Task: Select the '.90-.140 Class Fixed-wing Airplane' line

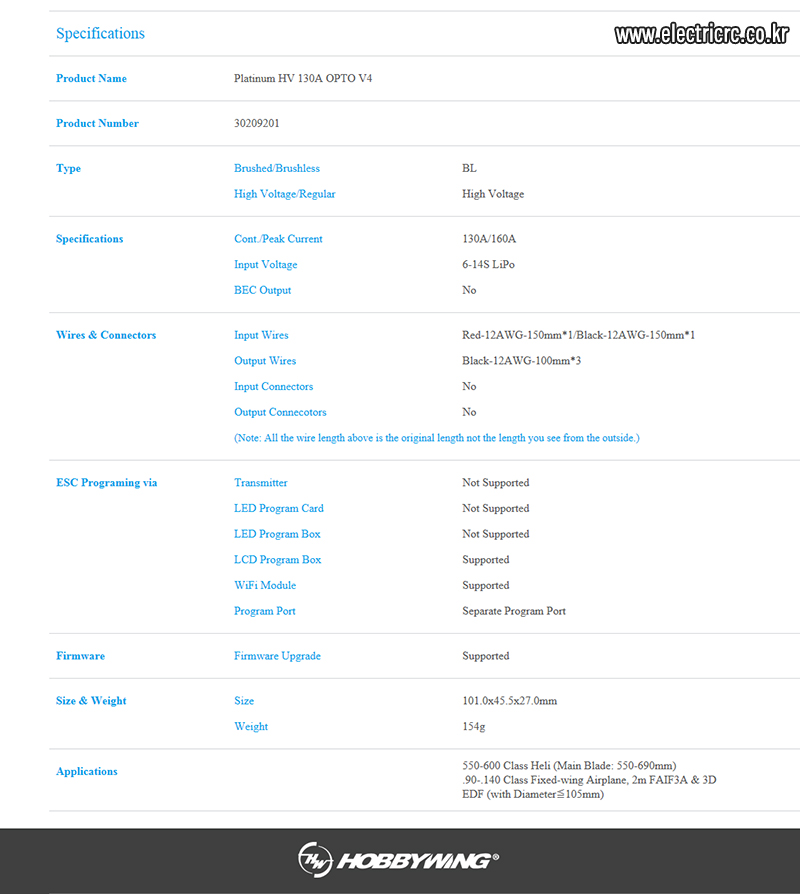Action: pyautogui.click(x=589, y=780)
